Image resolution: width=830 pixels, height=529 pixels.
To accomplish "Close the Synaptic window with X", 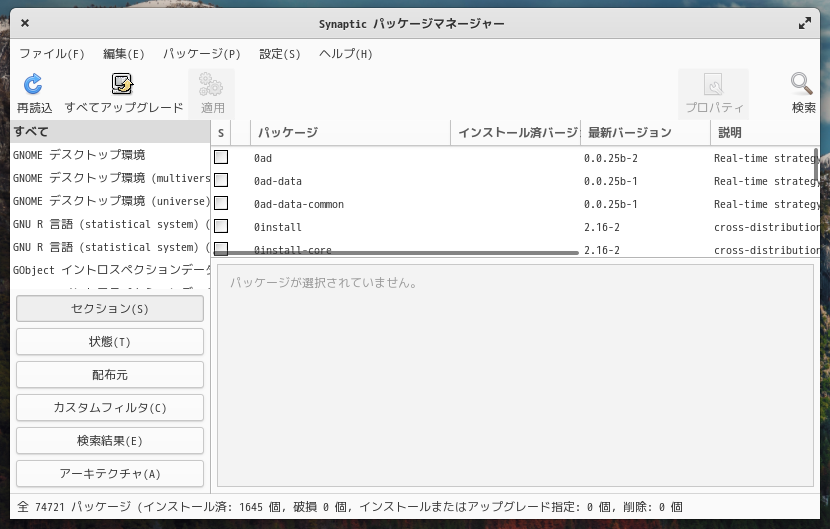I will [25, 23].
